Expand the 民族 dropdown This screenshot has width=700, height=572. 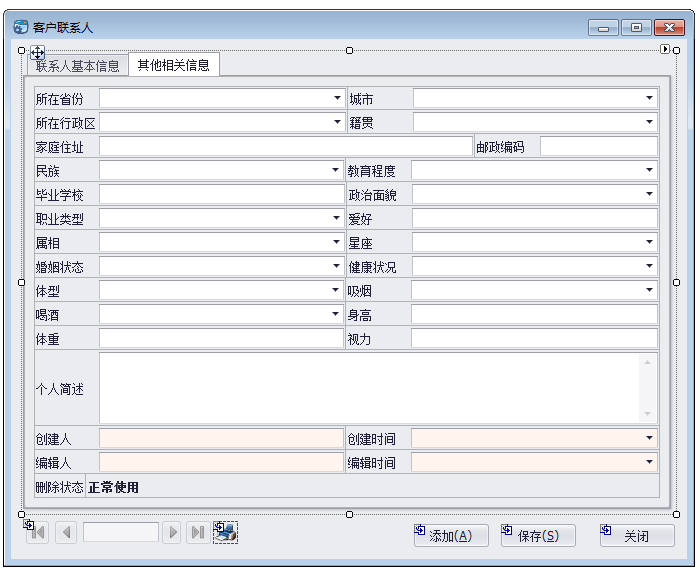point(335,170)
